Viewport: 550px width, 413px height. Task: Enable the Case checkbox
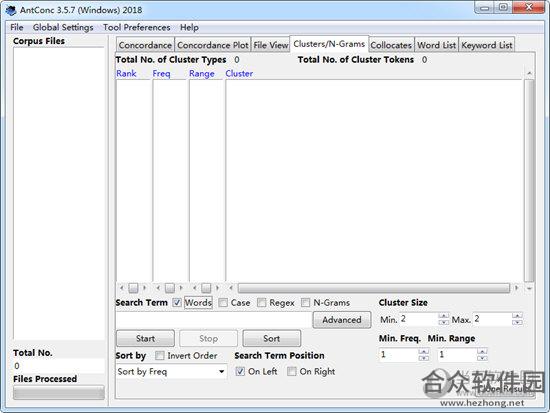pos(223,302)
